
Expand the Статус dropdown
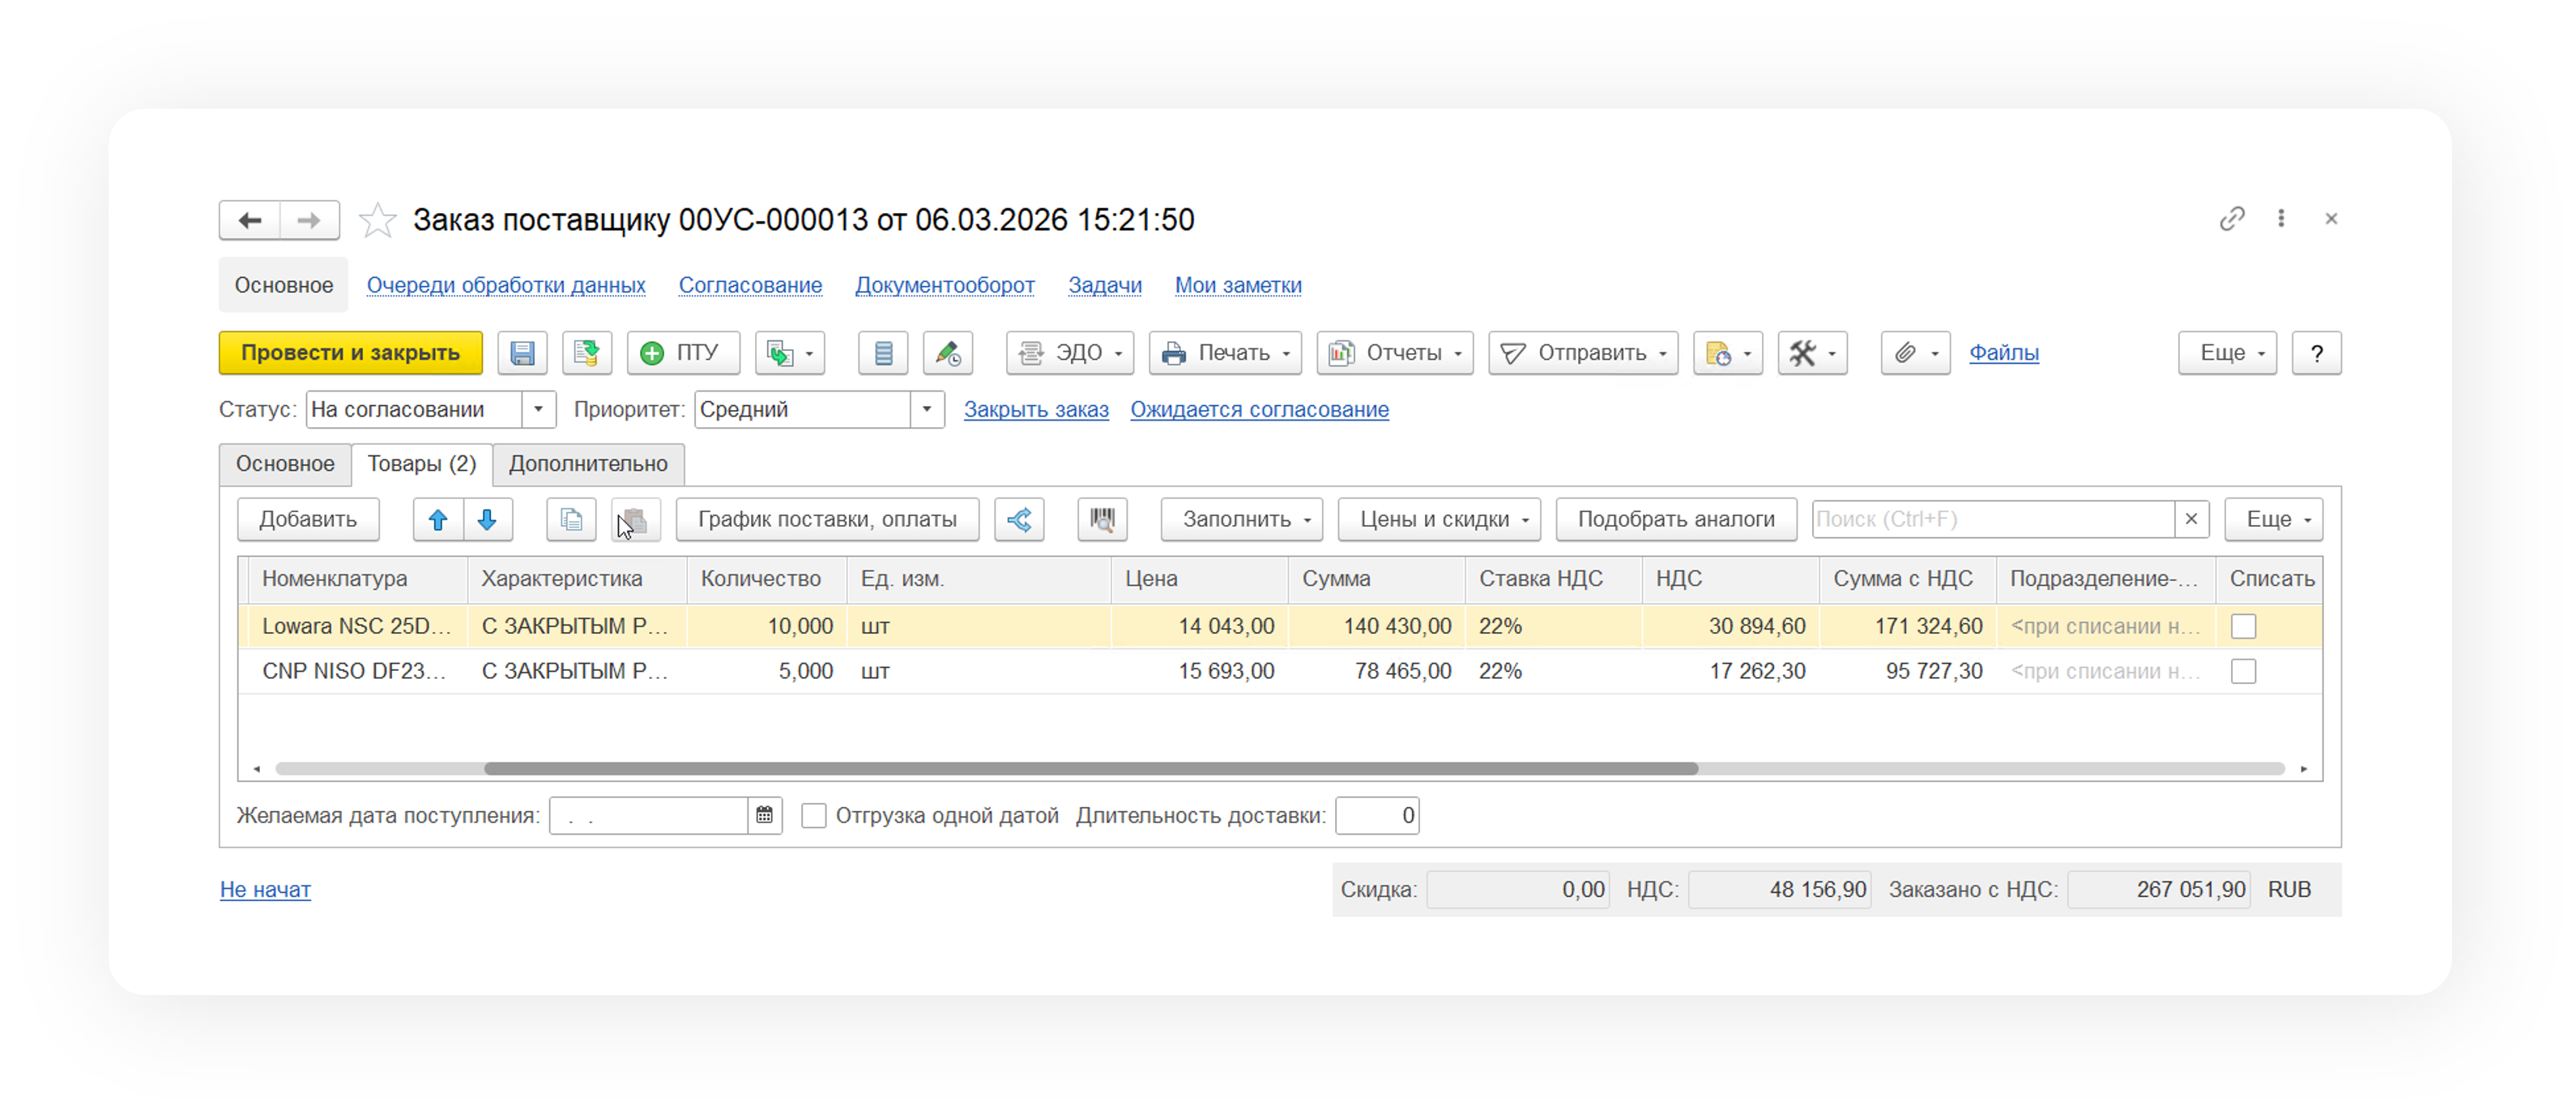[x=538, y=410]
